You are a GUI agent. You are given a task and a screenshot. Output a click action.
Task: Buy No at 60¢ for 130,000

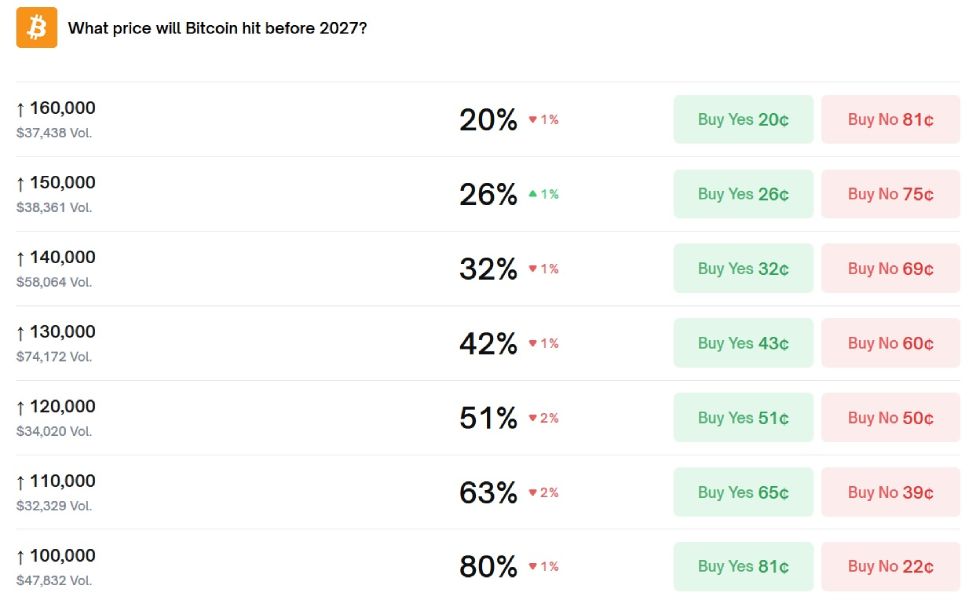891,343
